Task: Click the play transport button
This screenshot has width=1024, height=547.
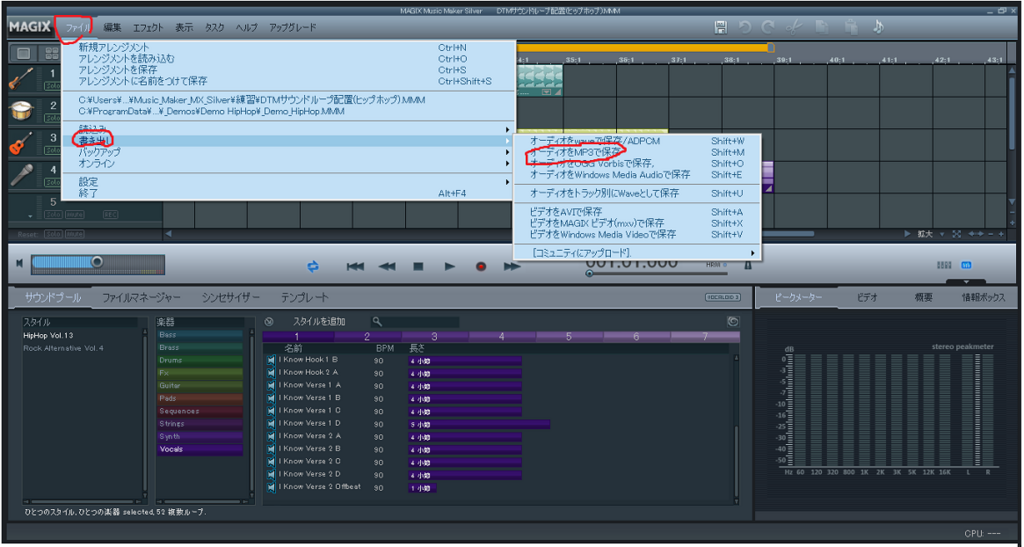Action: [x=449, y=266]
